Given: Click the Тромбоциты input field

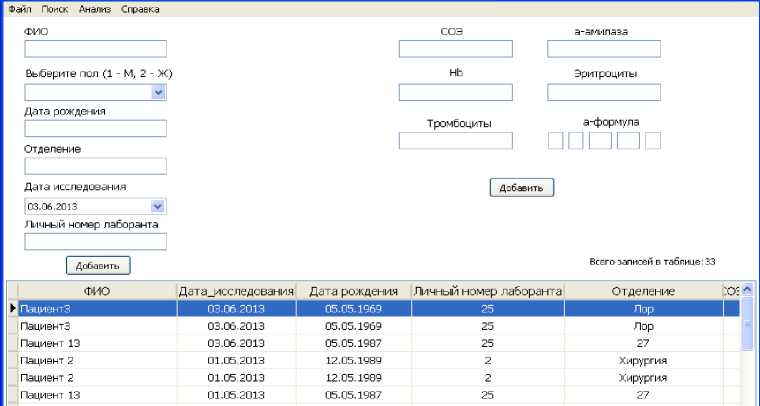Looking at the screenshot, I should (x=456, y=141).
